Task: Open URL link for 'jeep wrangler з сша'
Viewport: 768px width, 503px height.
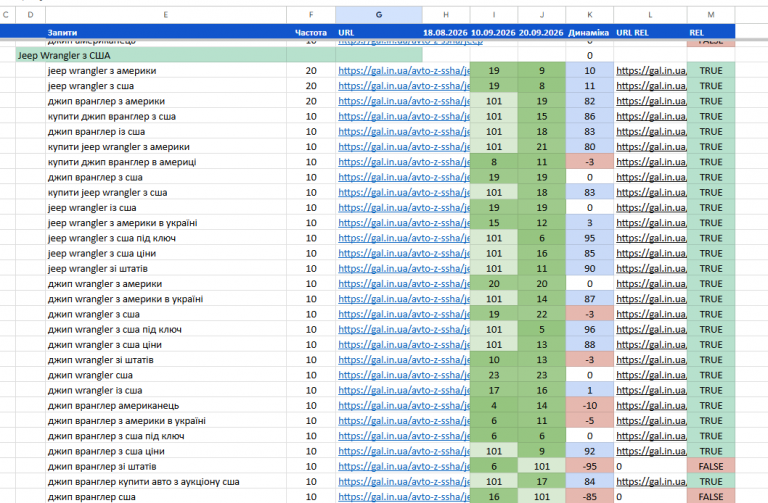Action: (404, 86)
